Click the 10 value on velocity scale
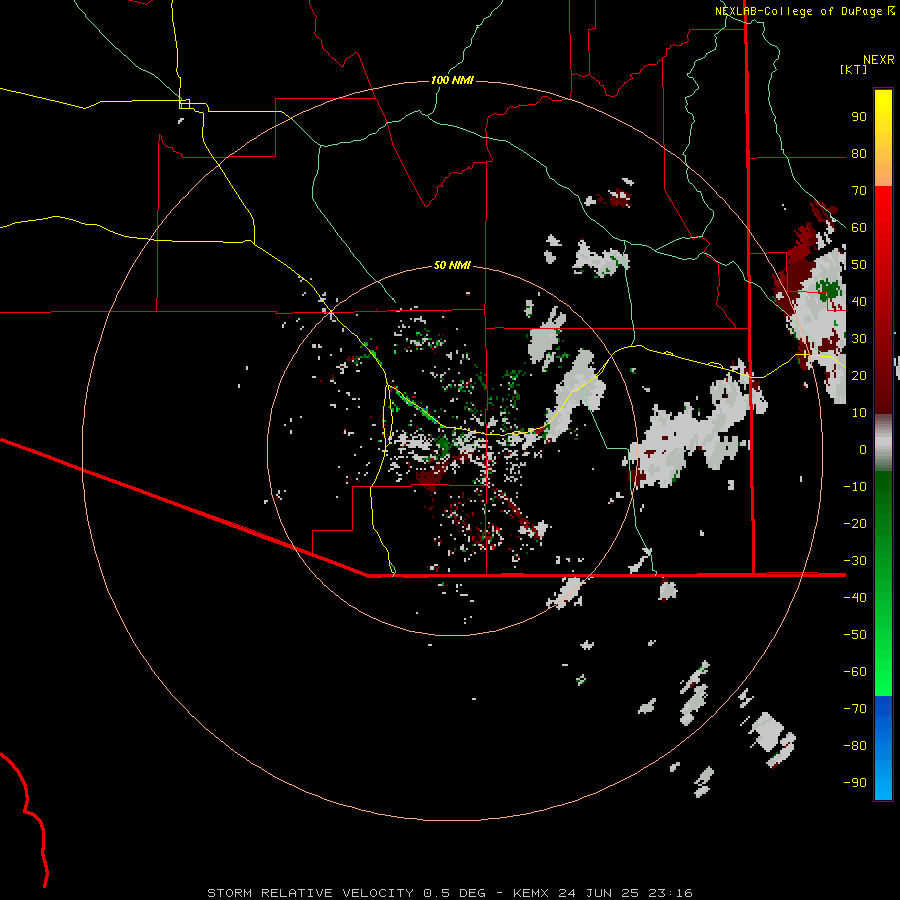This screenshot has height=900, width=900. pos(859,413)
